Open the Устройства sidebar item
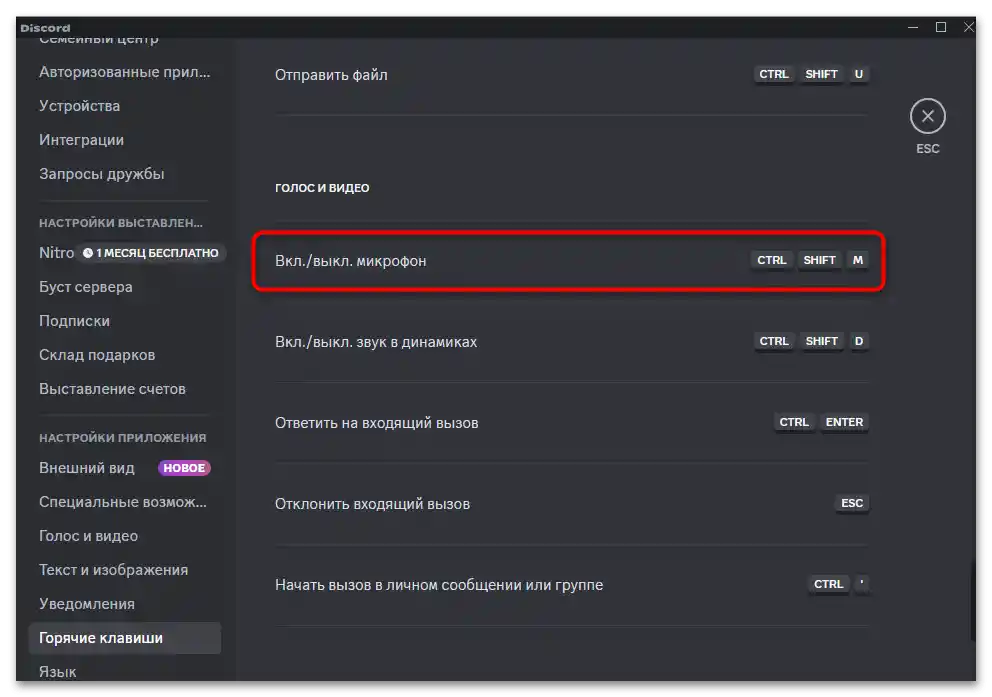This screenshot has height=697, width=992. click(x=79, y=106)
